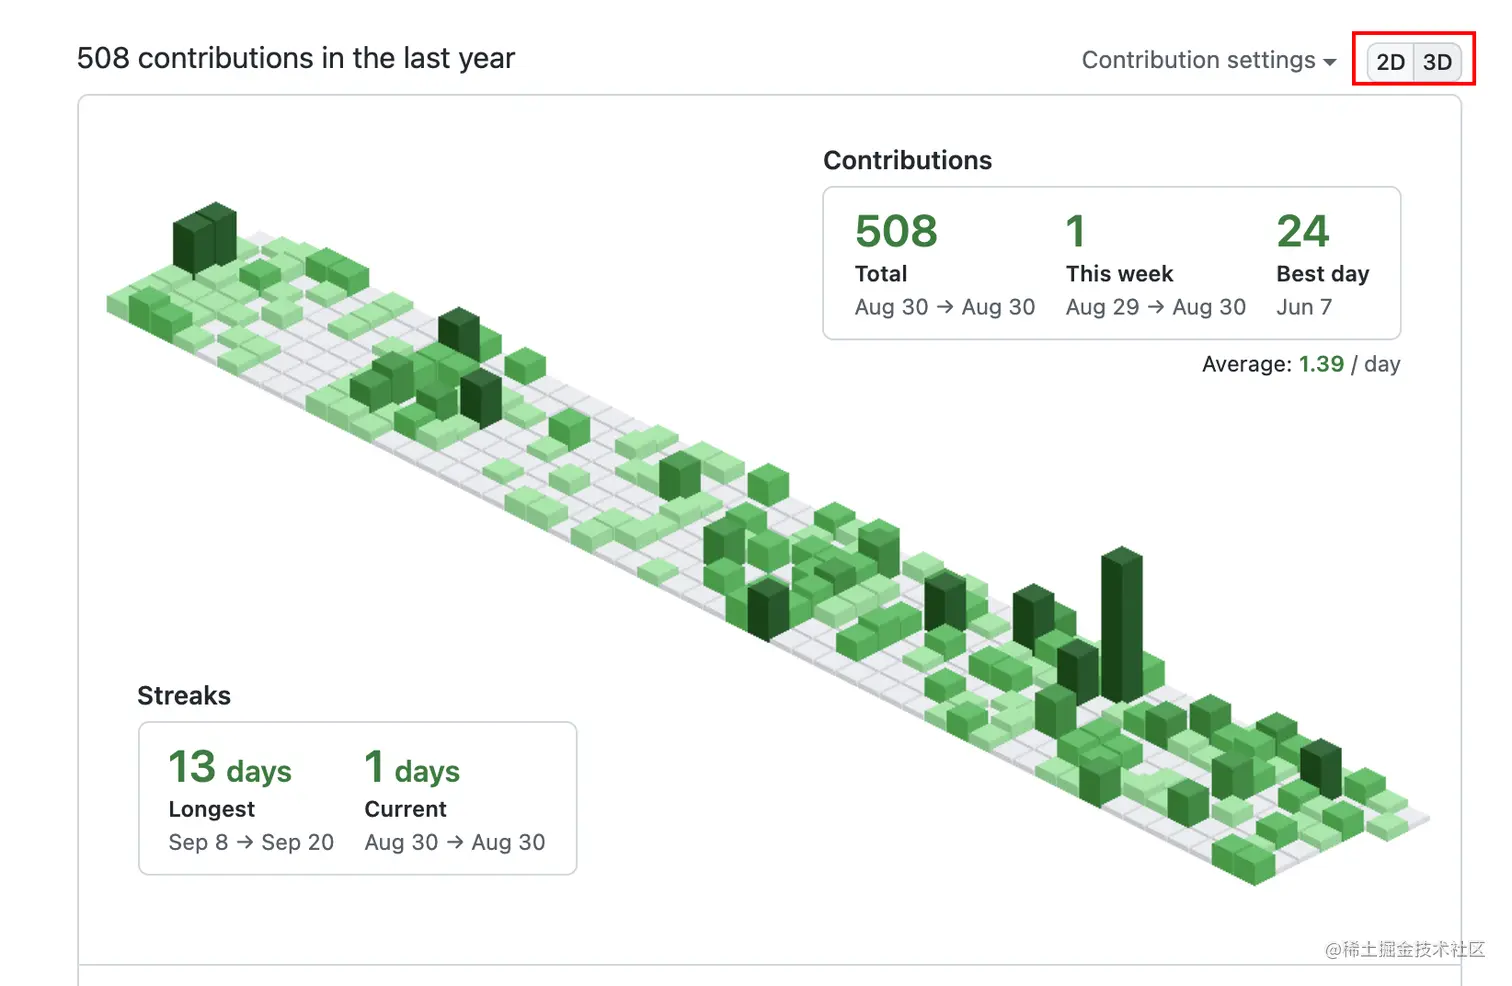The height and width of the screenshot is (986, 1512).
Task: Click the Streaks heading
Action: [x=184, y=695]
